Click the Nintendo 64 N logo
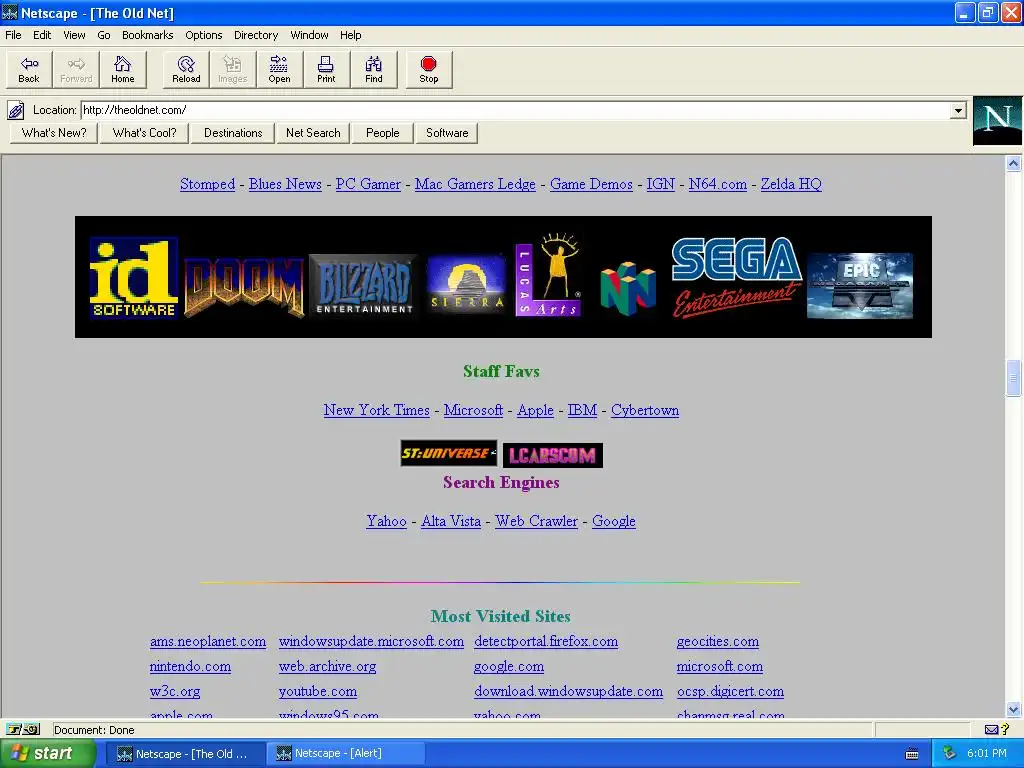The width and height of the screenshot is (1024, 768). 628,288
